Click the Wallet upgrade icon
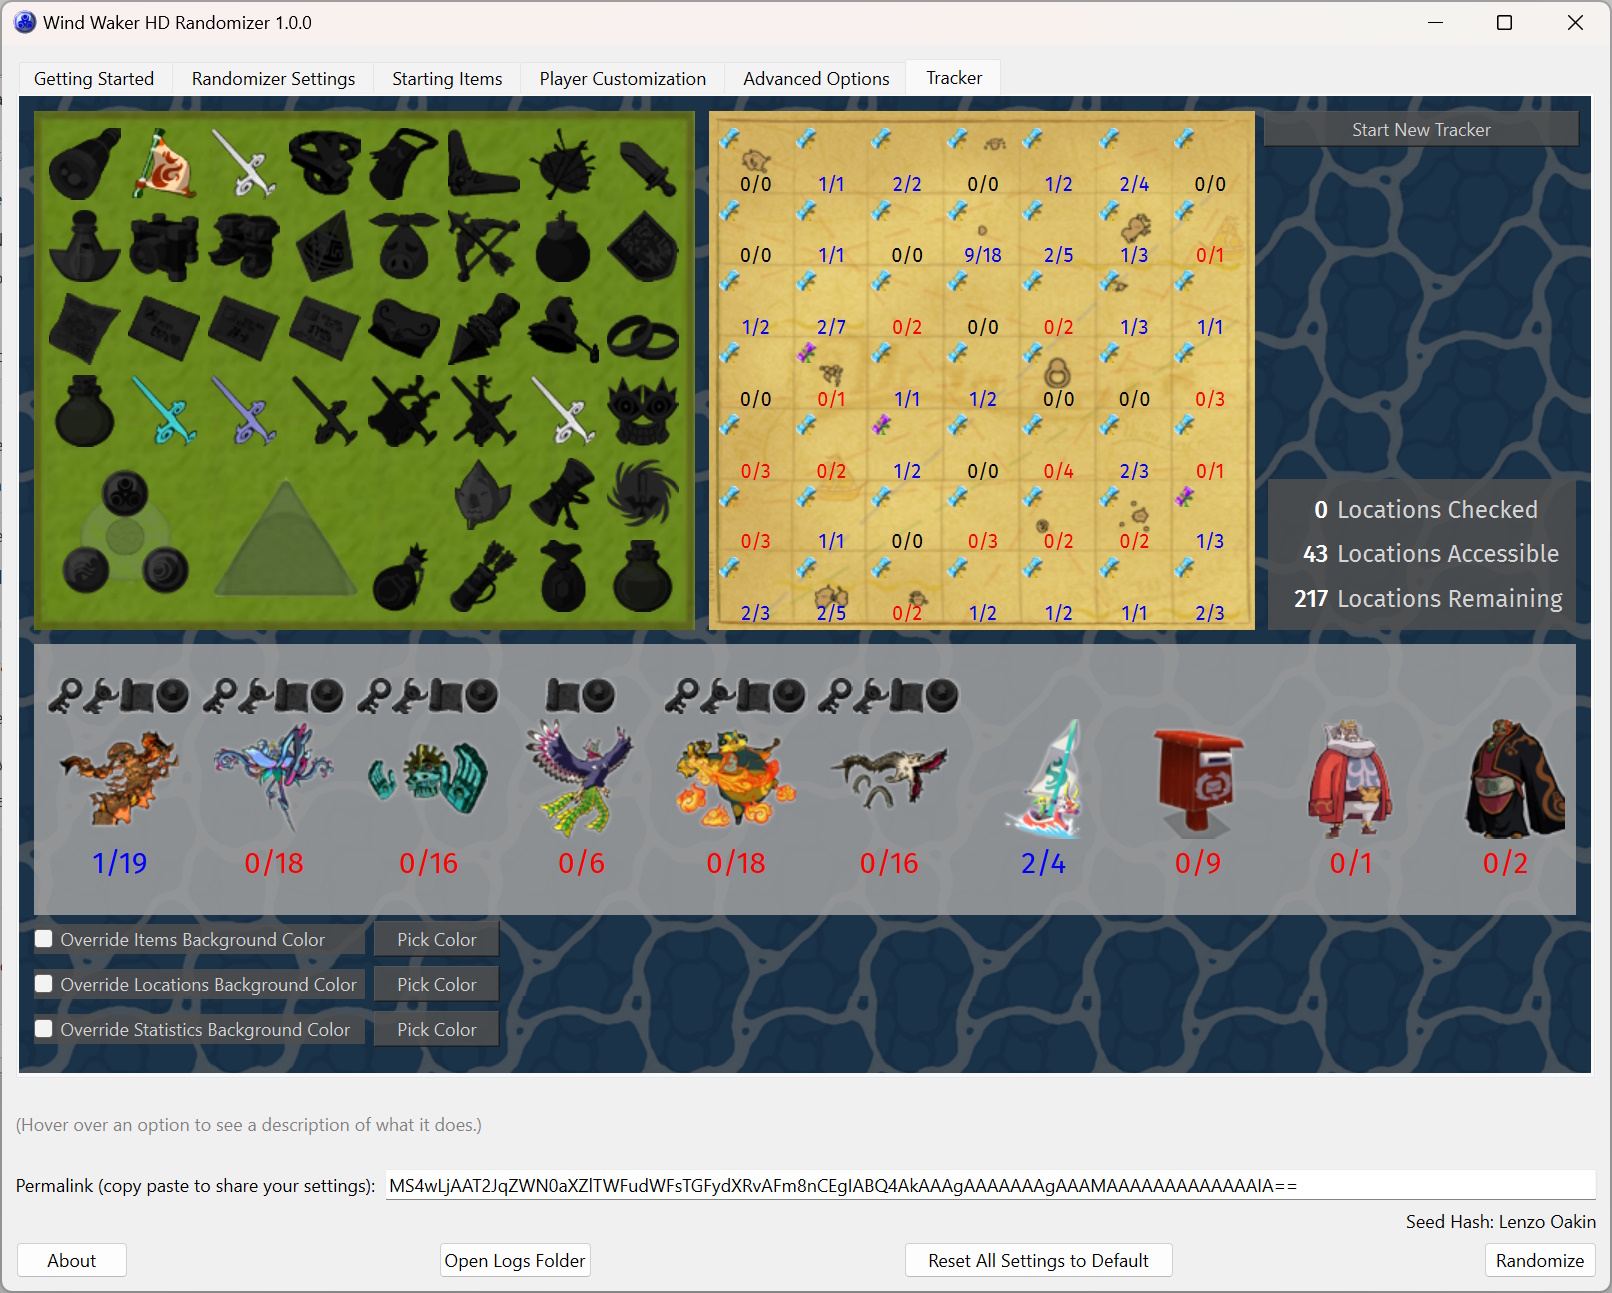The width and height of the screenshot is (1612, 1293). [x=564, y=576]
